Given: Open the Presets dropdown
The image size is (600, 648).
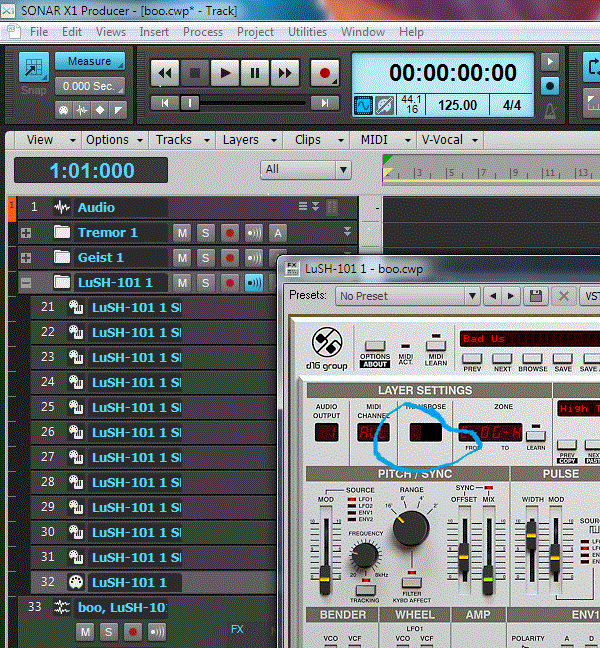Looking at the screenshot, I should pyautogui.click(x=407, y=296).
